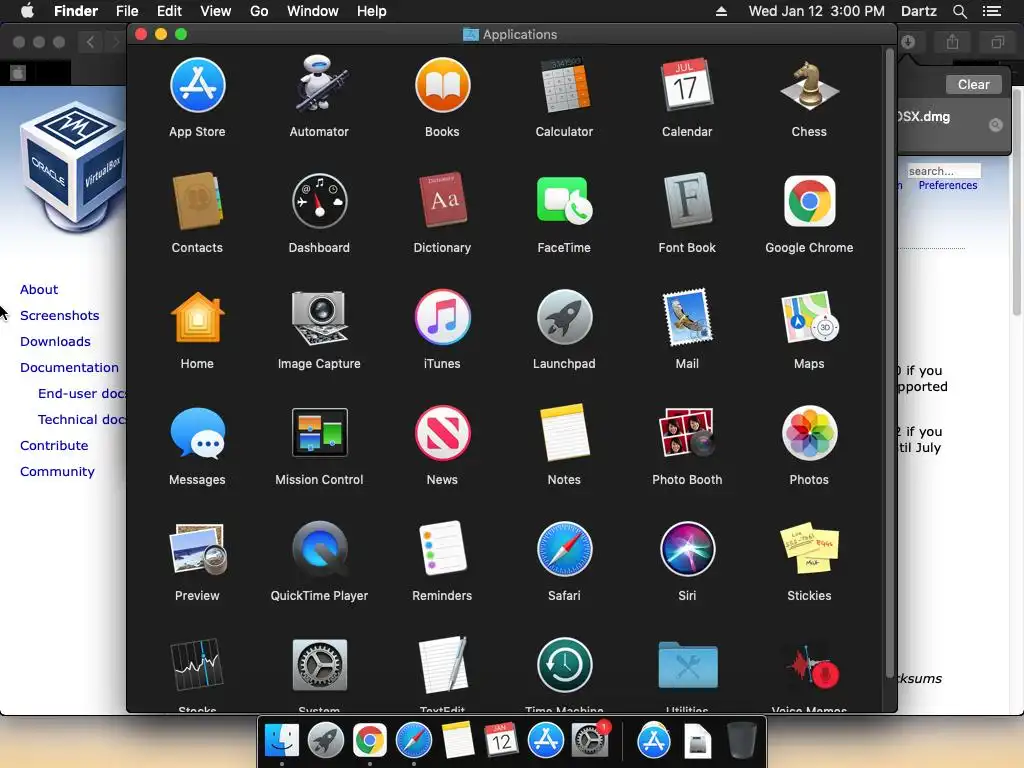Open Spotlight search in the menu bar

(959, 11)
